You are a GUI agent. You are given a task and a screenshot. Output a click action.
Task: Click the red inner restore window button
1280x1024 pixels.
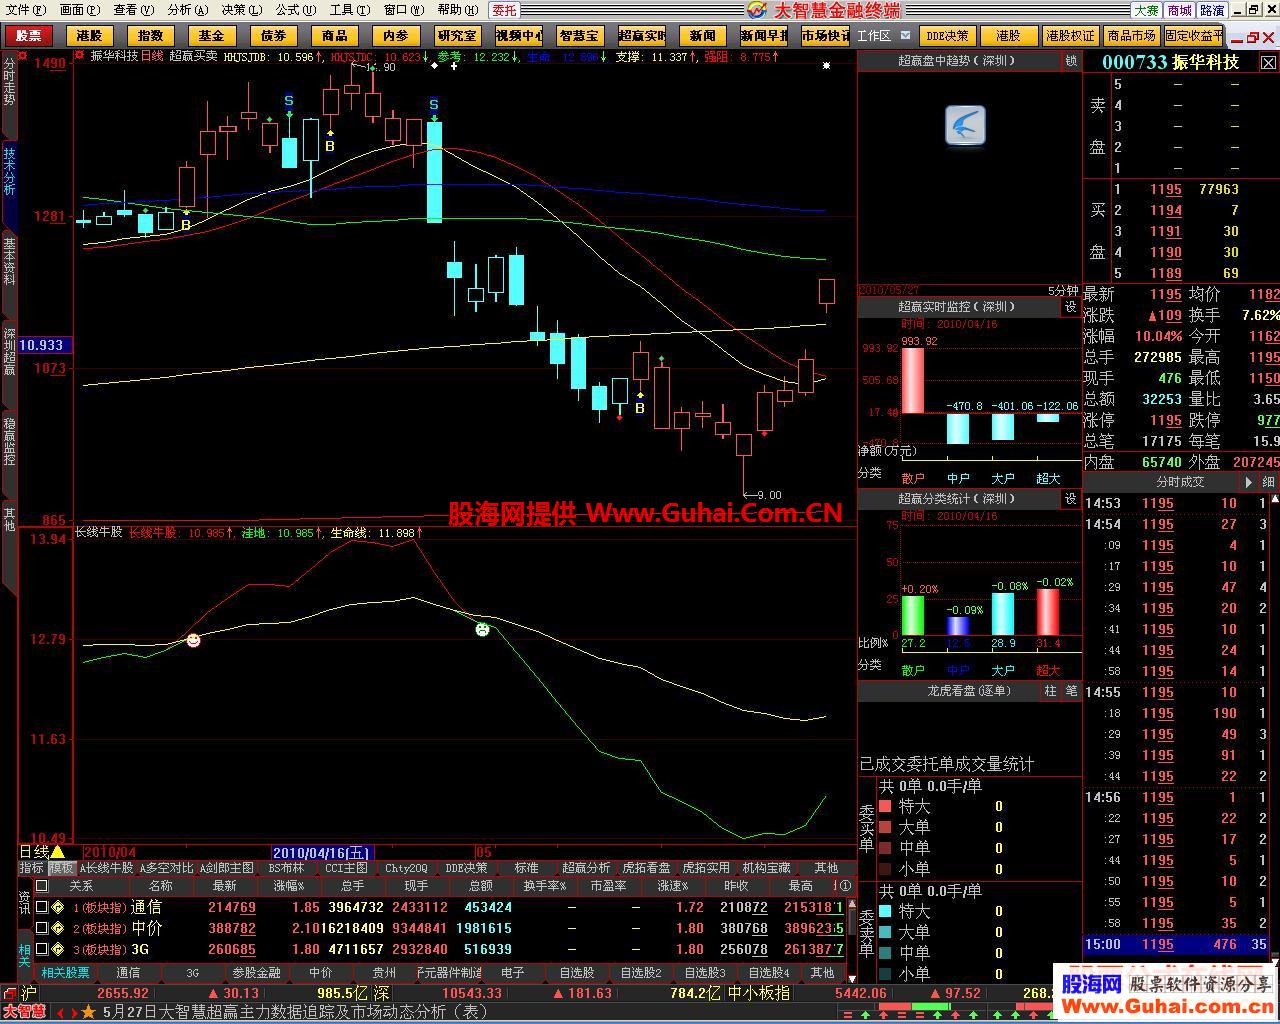[1254, 39]
